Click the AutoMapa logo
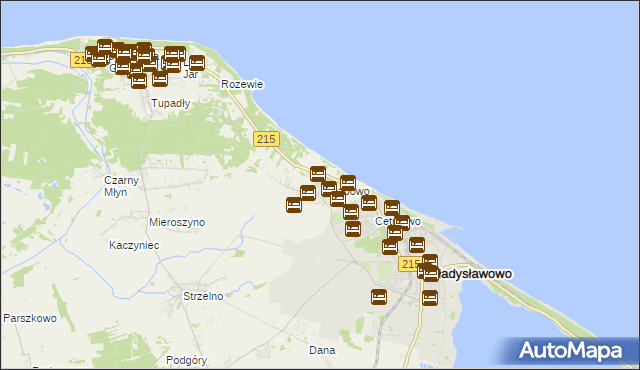This screenshot has width=640, height=370. click(571, 351)
